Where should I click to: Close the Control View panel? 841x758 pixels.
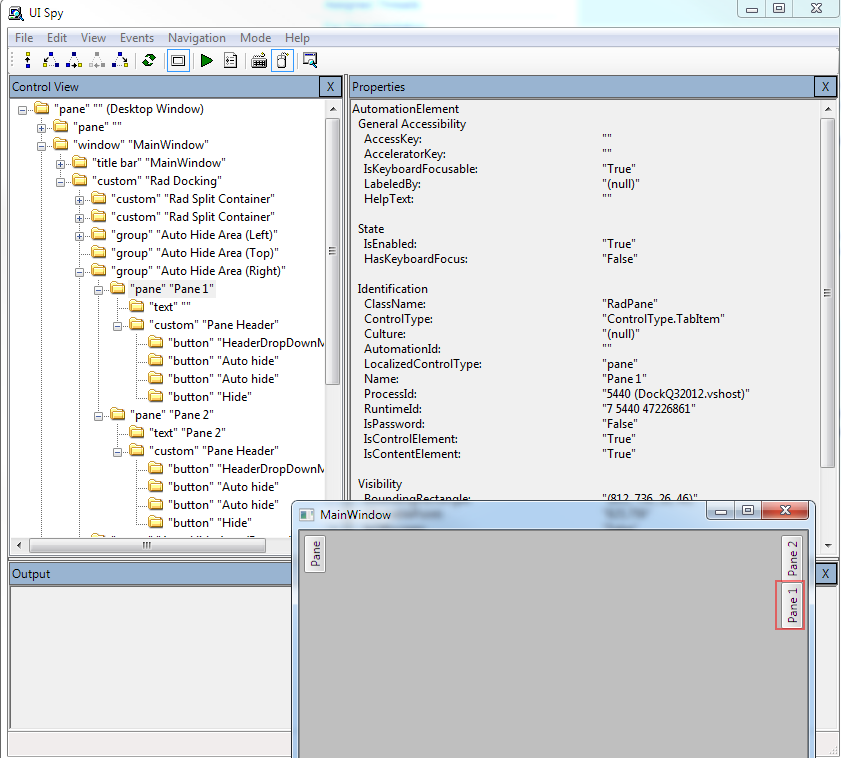[x=330, y=87]
